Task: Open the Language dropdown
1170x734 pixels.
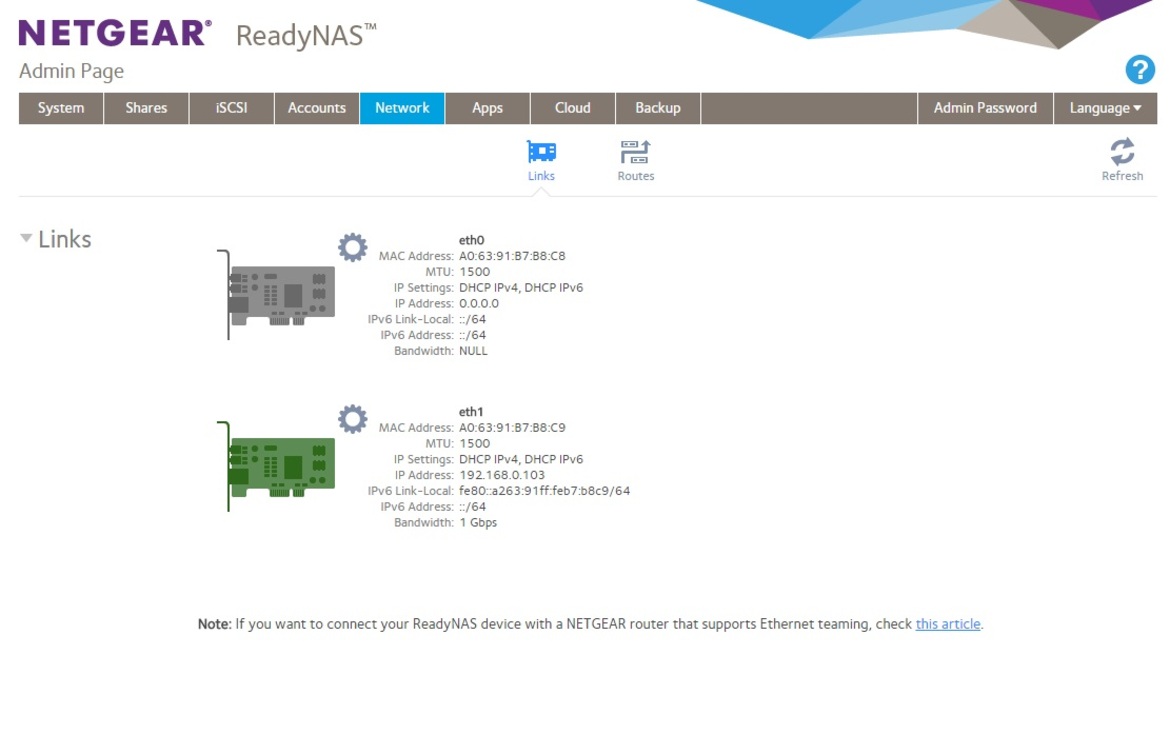Action: tap(1105, 108)
